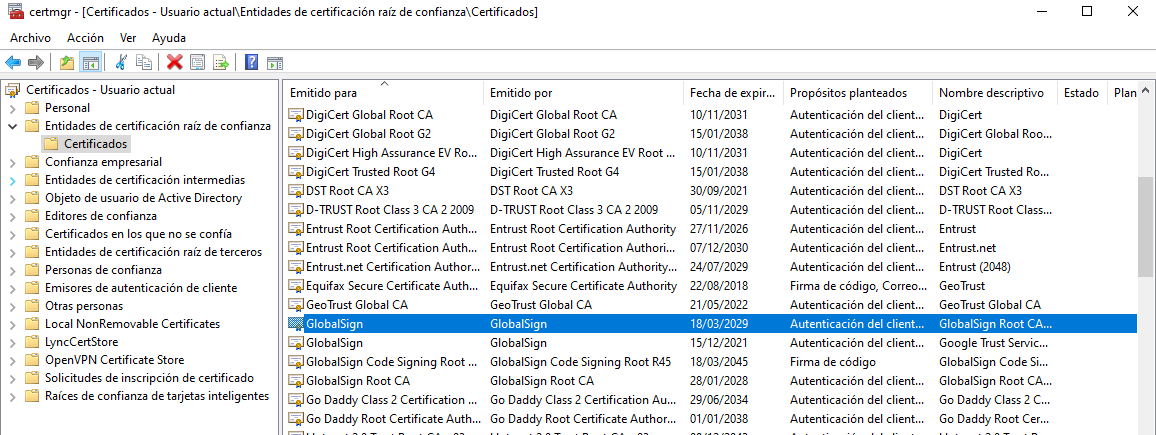The width and height of the screenshot is (1156, 435).
Task: Expand the Personal folder node
Action: [x=12, y=108]
